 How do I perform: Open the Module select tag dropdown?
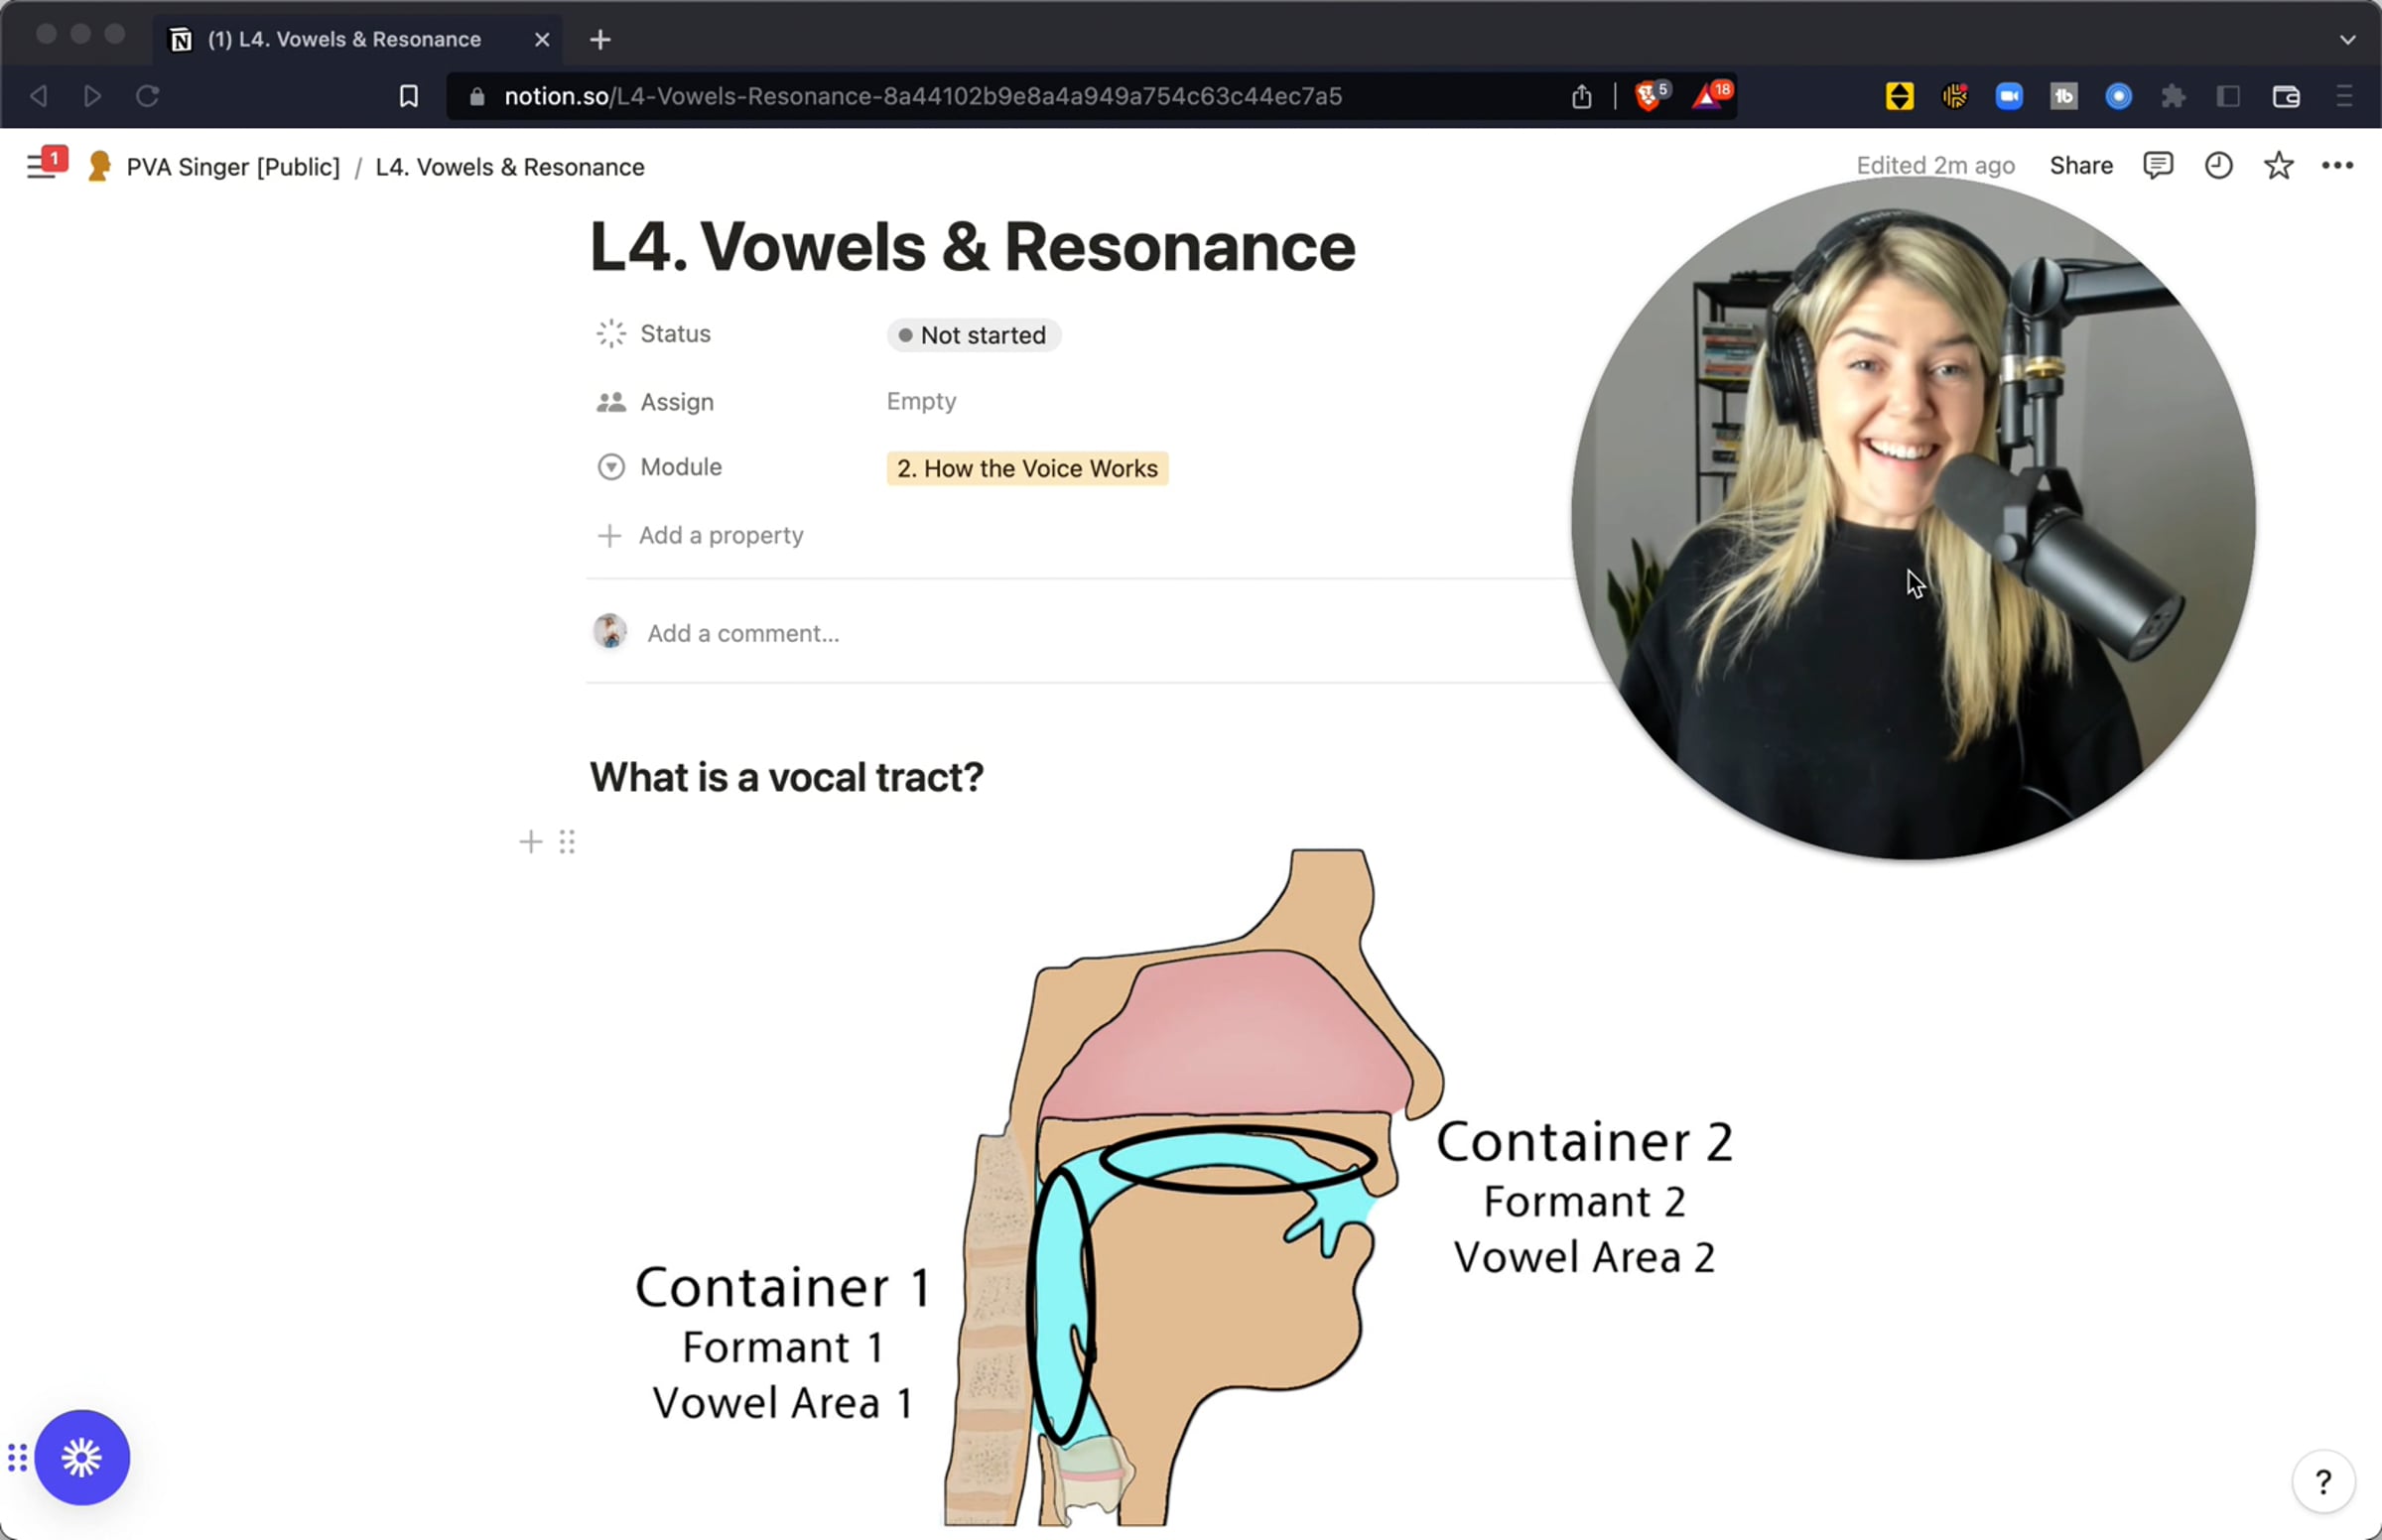[x=1026, y=468]
